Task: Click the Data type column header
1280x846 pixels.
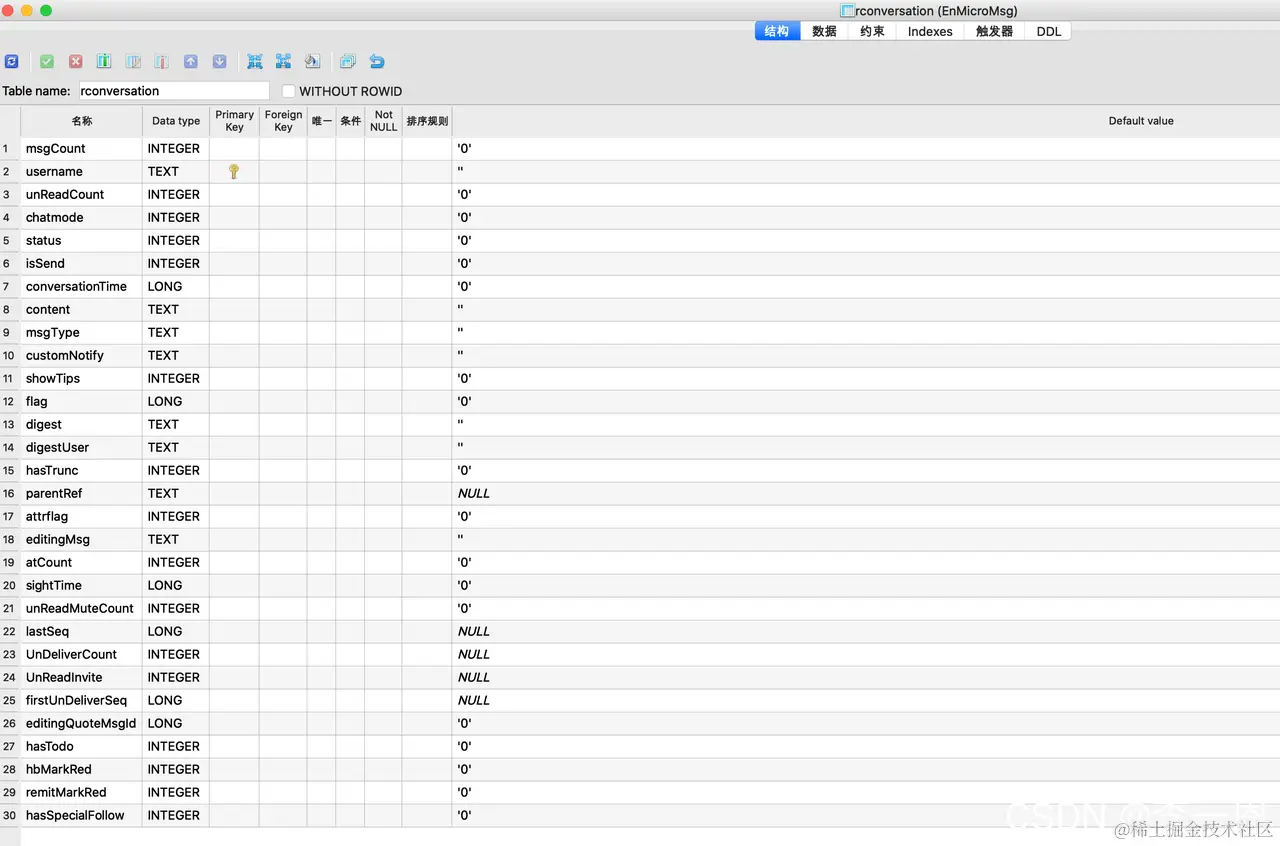Action: coord(176,121)
